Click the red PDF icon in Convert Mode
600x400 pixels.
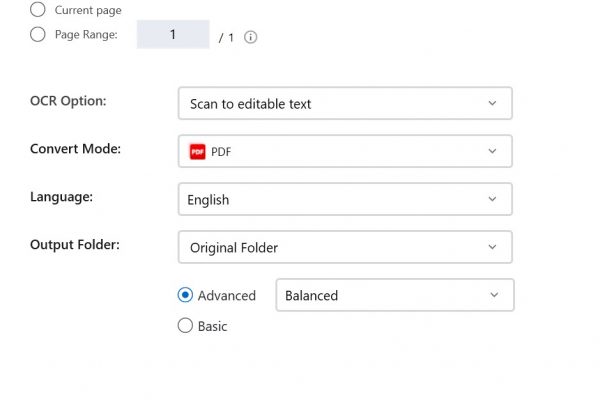(x=197, y=152)
